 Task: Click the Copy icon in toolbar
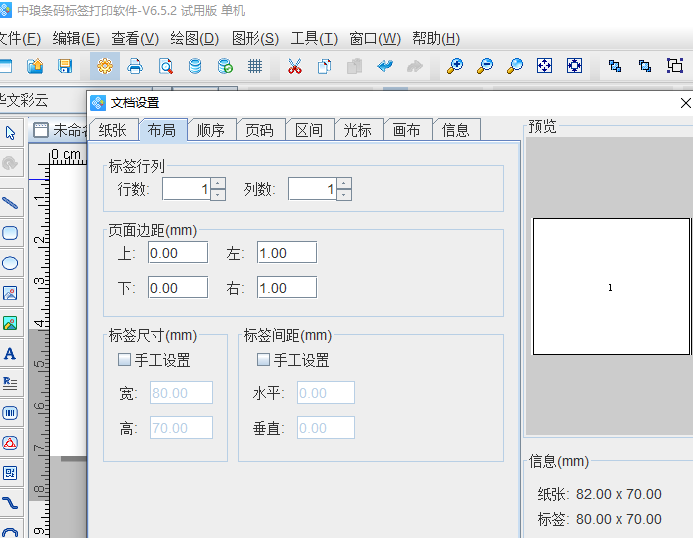point(324,66)
